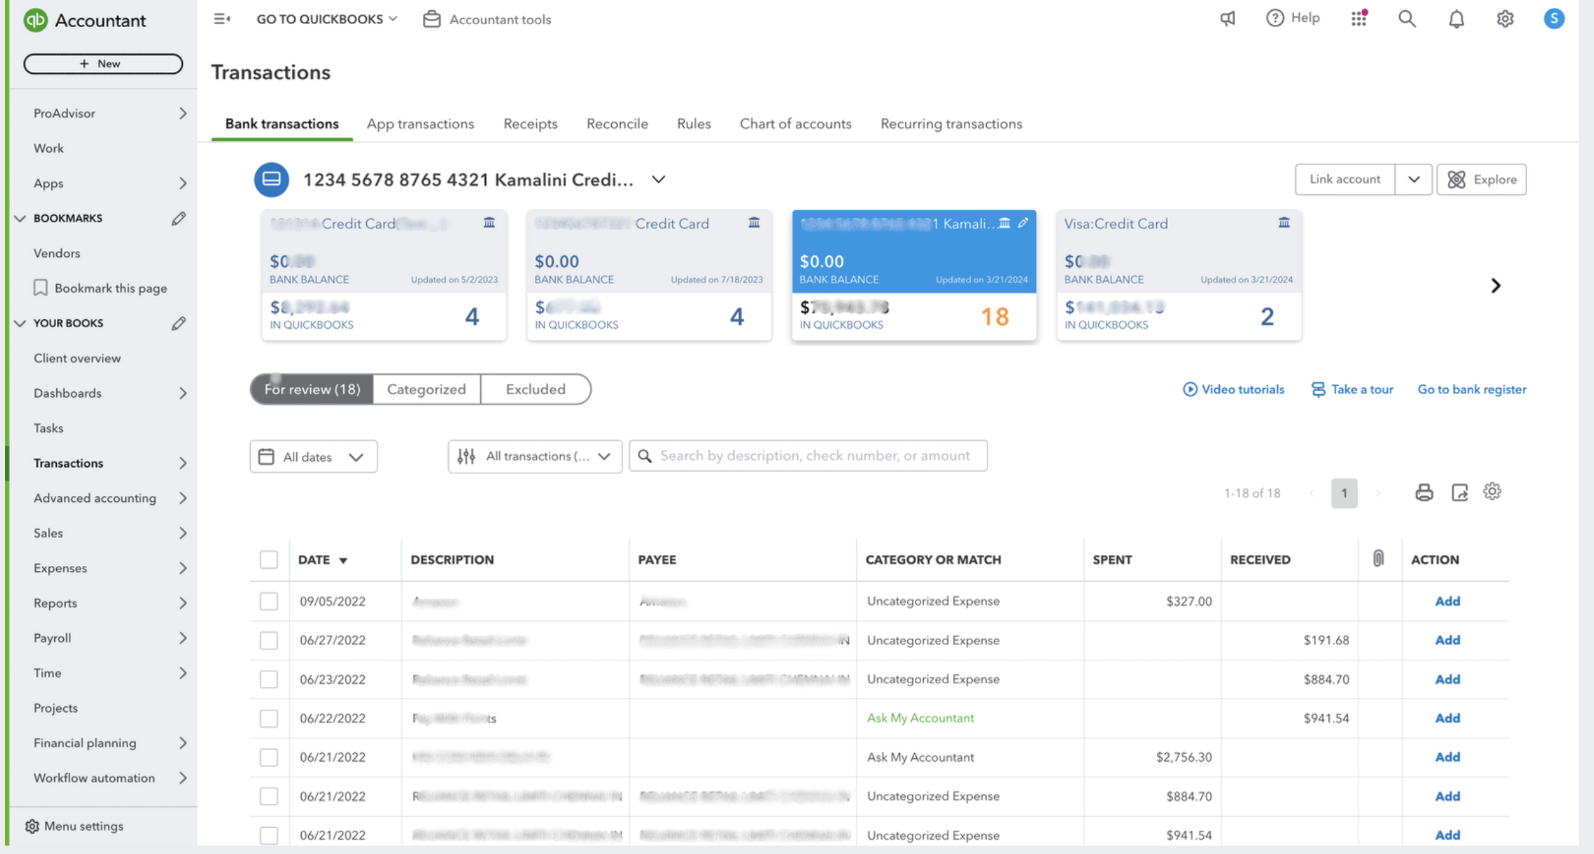Open the user profile avatar S
The width and height of the screenshot is (1594, 854).
[x=1554, y=18]
